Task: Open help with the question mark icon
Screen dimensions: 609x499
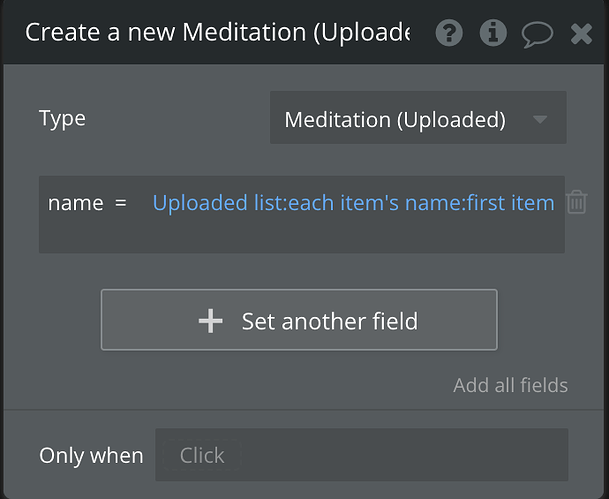Action: click(450, 33)
